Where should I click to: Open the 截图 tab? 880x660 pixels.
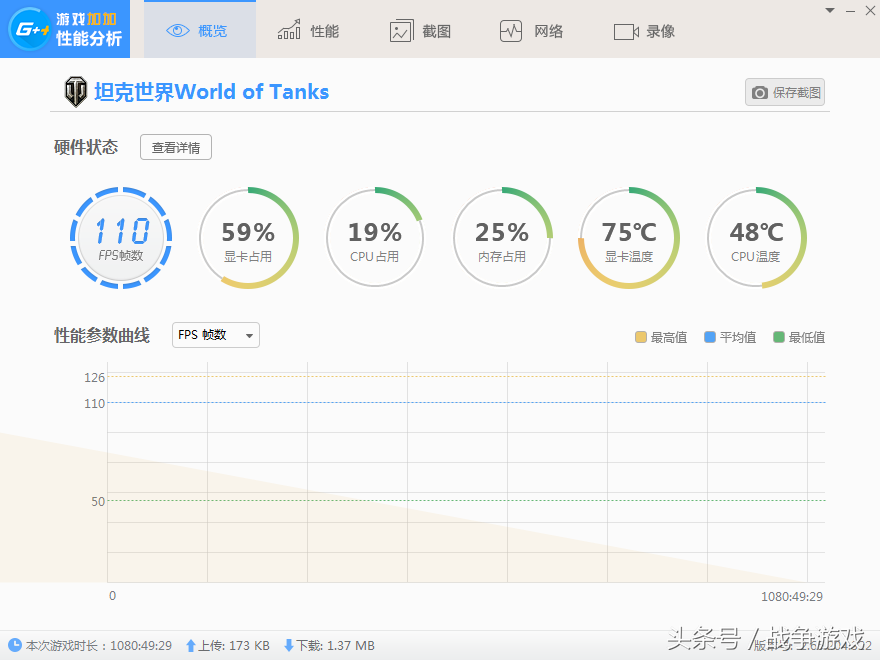(x=420, y=31)
